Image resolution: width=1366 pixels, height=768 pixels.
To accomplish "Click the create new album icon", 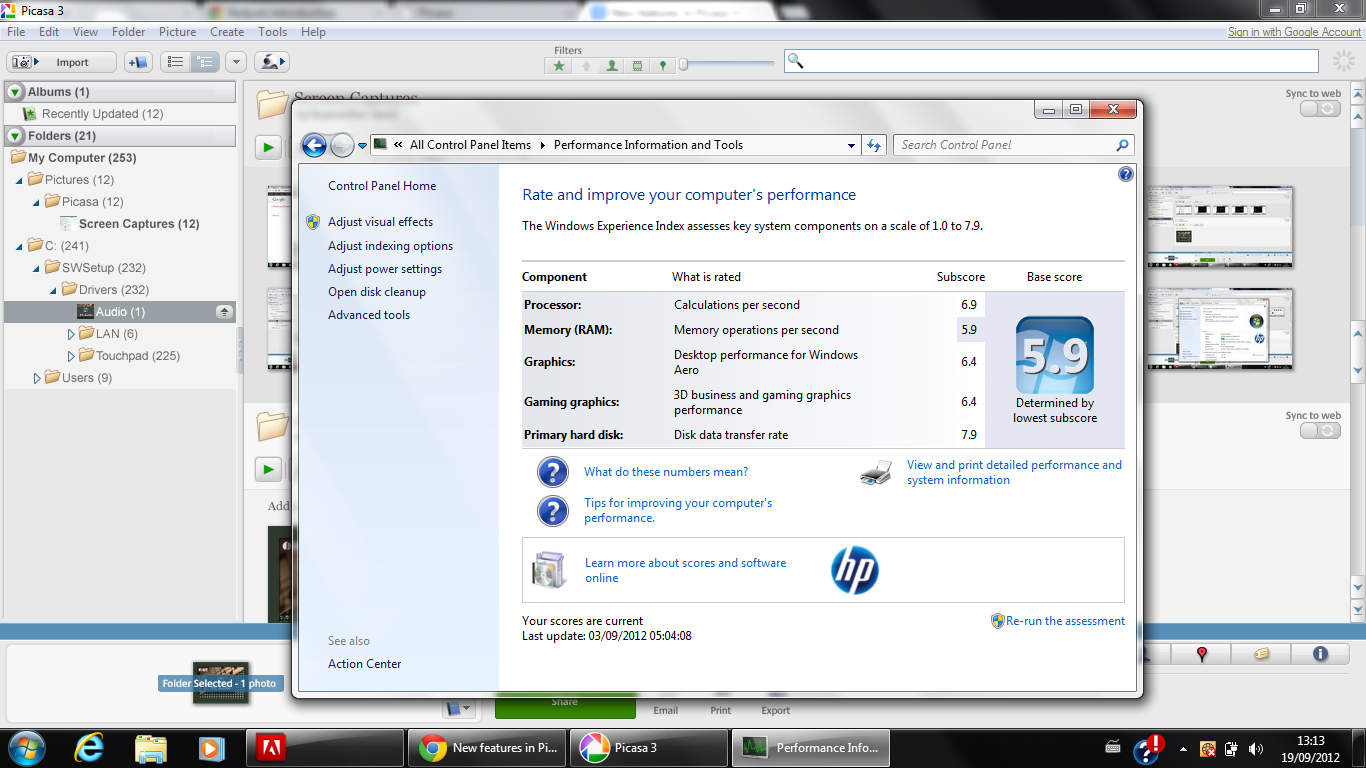I will click(138, 62).
